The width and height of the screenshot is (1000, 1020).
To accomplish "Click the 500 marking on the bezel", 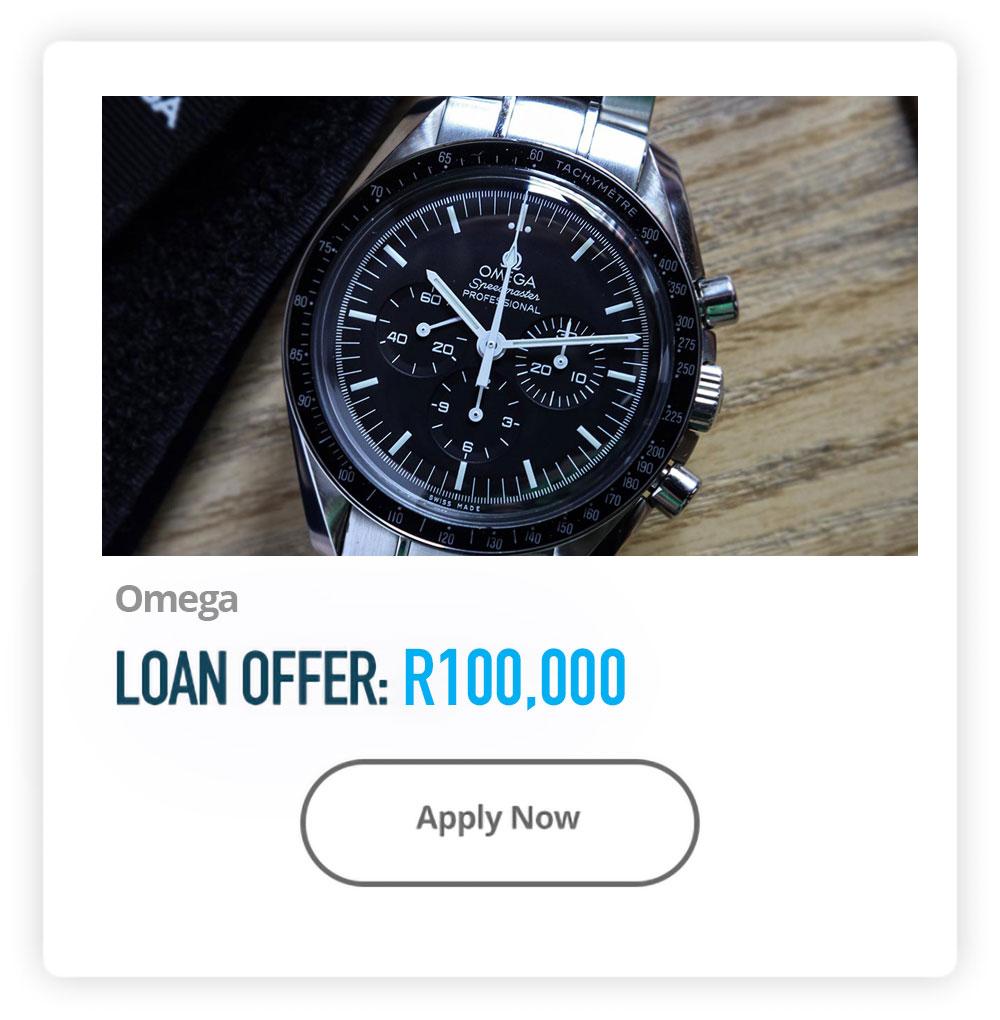I will [649, 233].
